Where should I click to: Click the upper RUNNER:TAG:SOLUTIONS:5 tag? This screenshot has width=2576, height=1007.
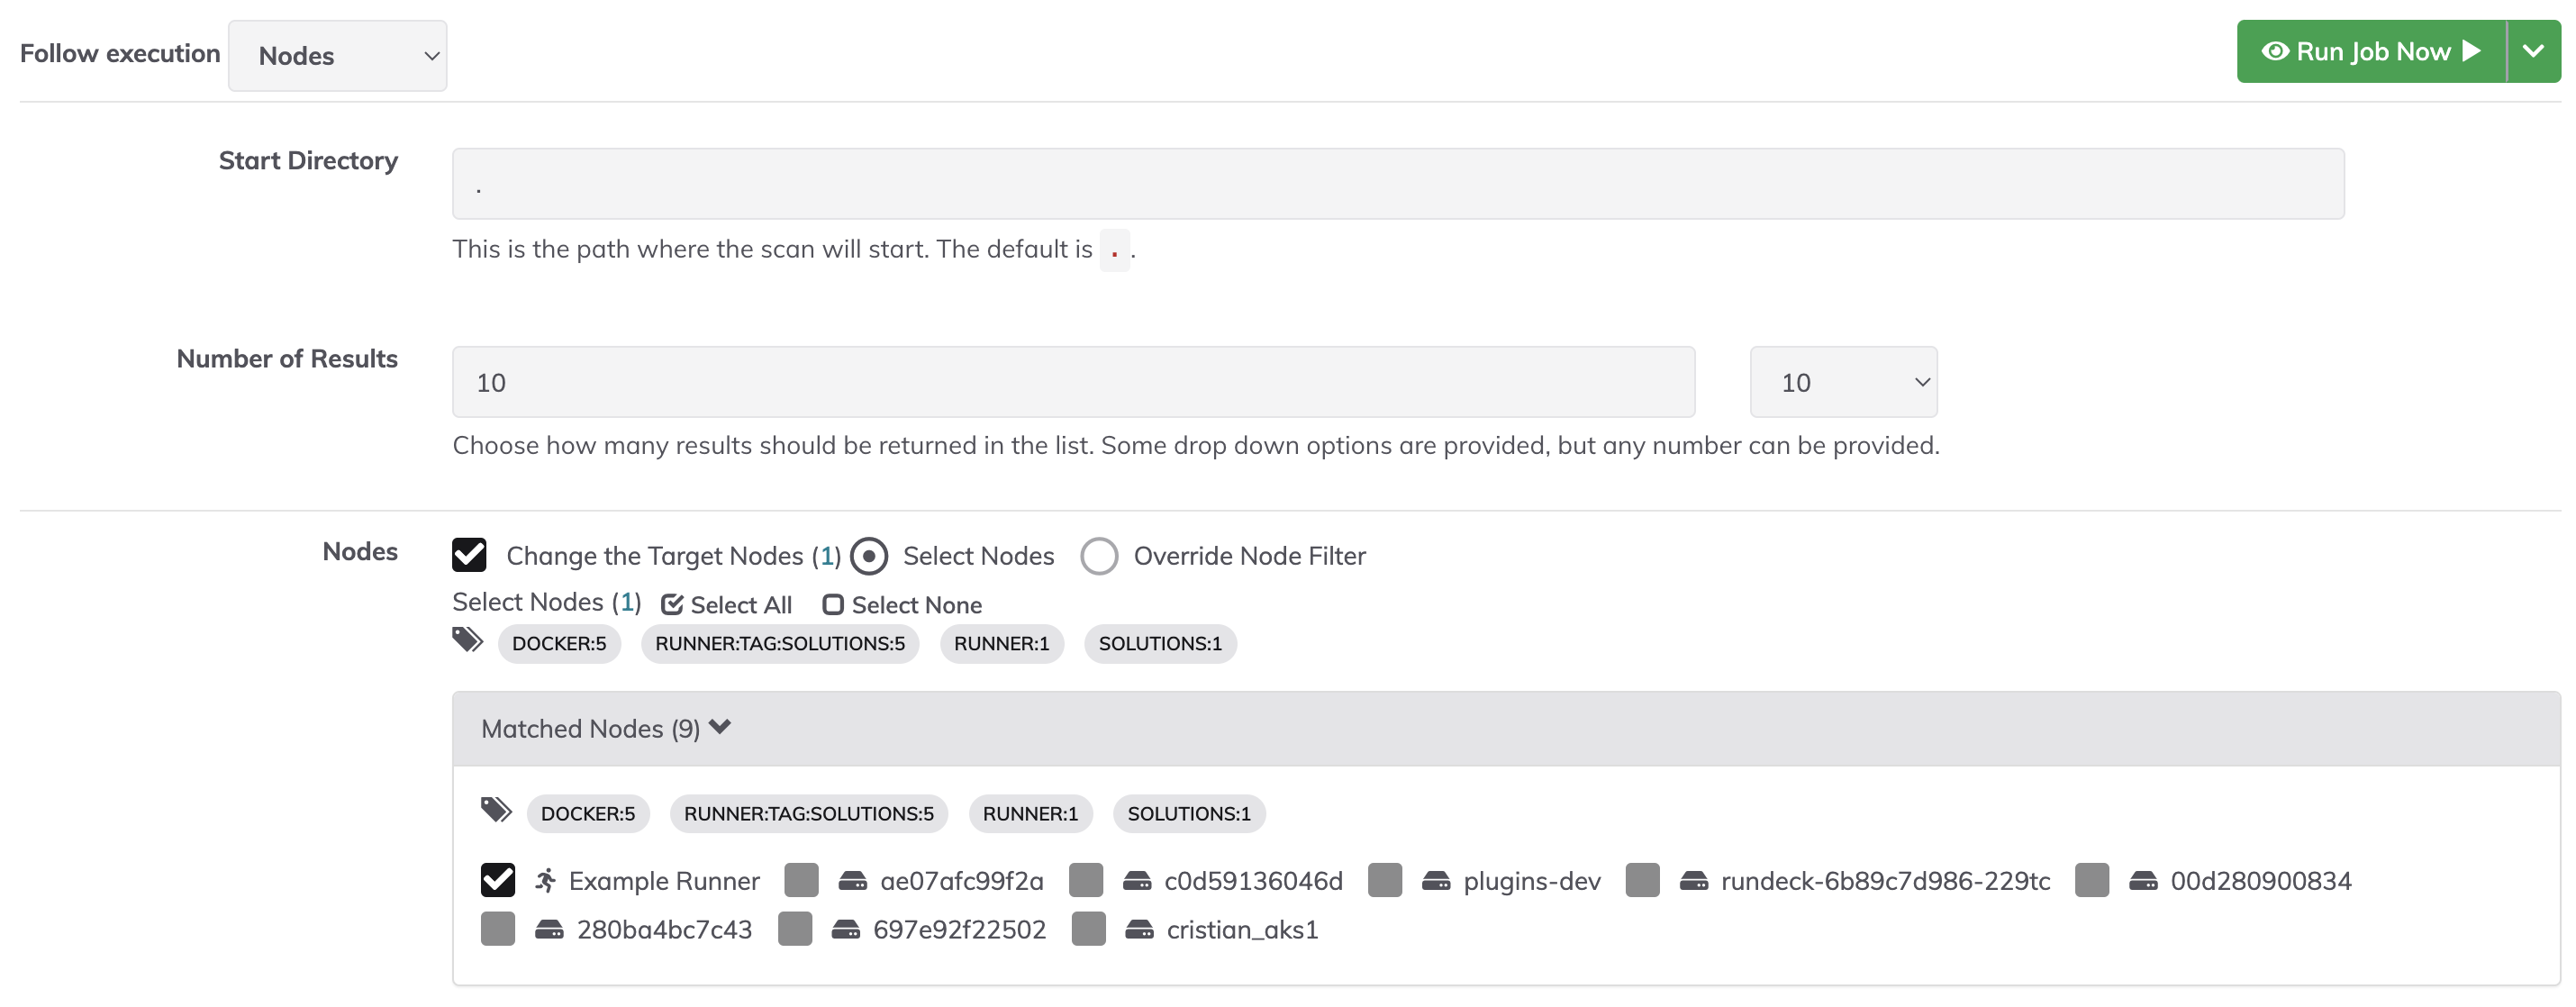pos(779,643)
